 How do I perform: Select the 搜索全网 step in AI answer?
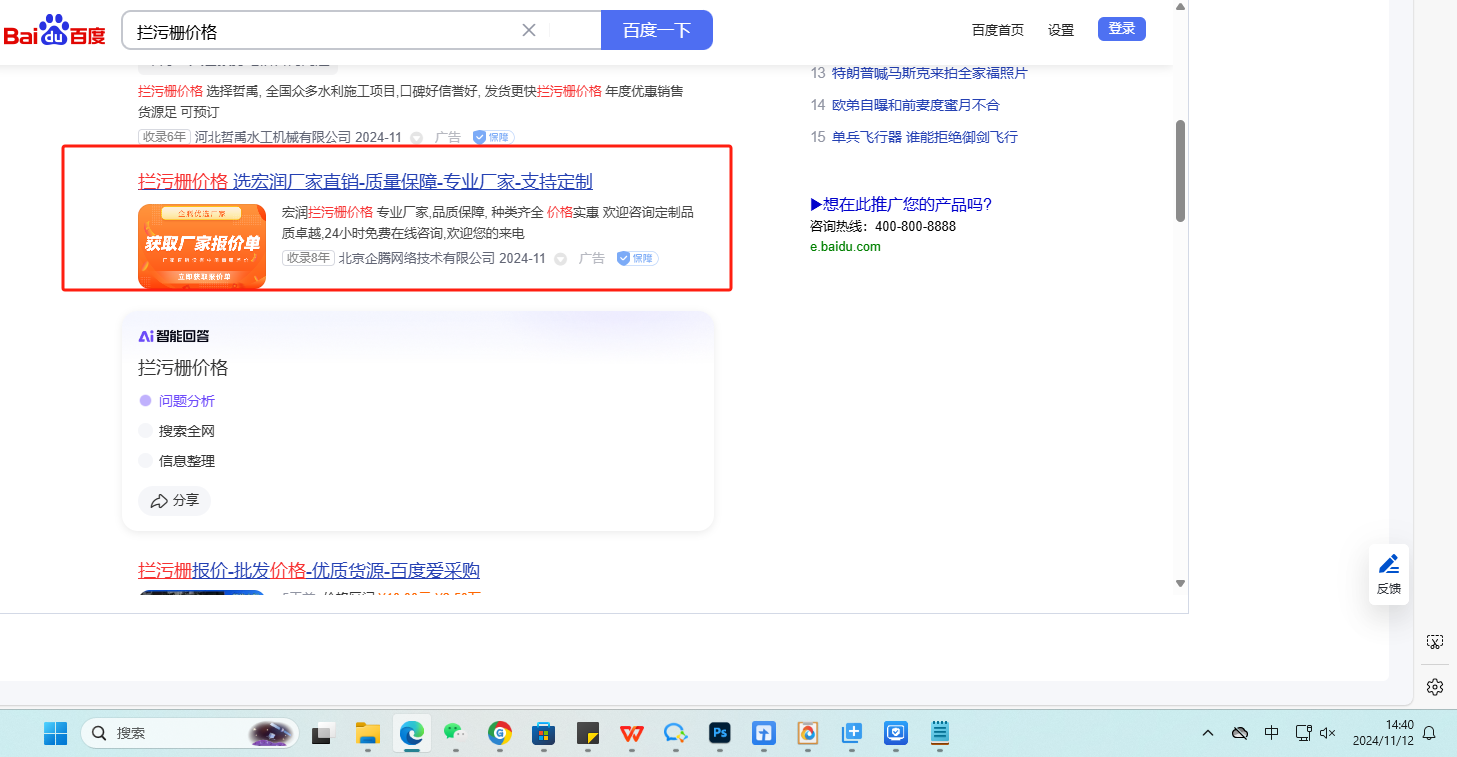(x=186, y=431)
